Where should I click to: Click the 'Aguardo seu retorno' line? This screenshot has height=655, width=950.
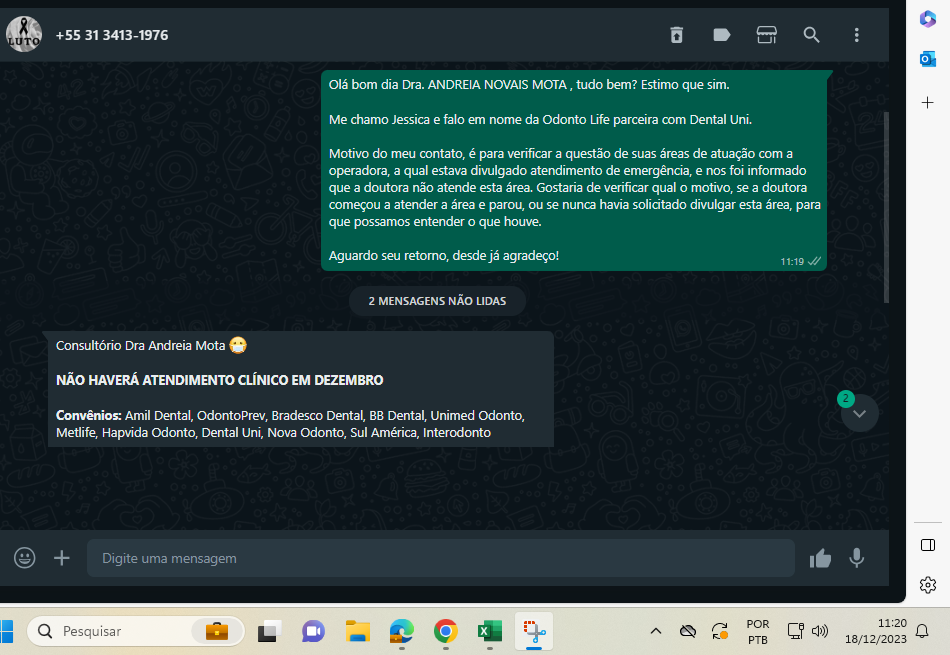pos(443,256)
